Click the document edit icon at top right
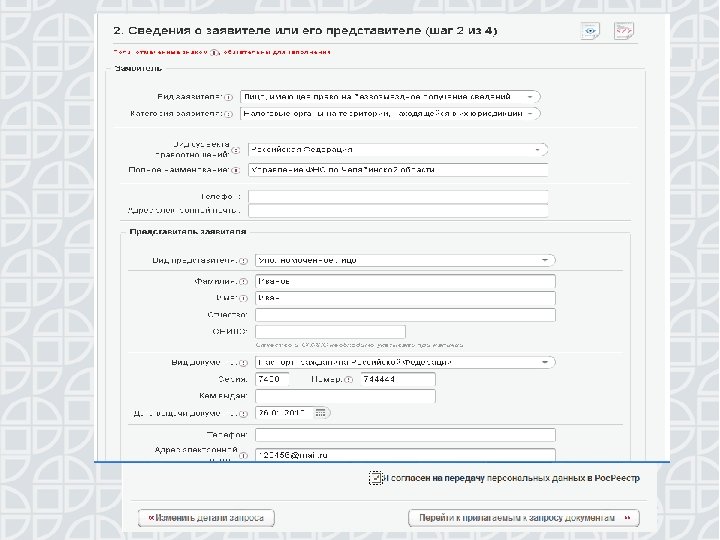The image size is (720, 540). 624,31
